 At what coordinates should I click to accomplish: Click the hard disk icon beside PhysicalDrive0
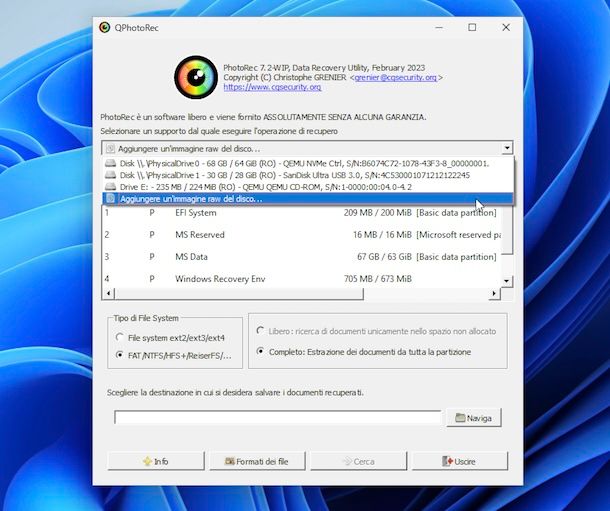[111, 163]
